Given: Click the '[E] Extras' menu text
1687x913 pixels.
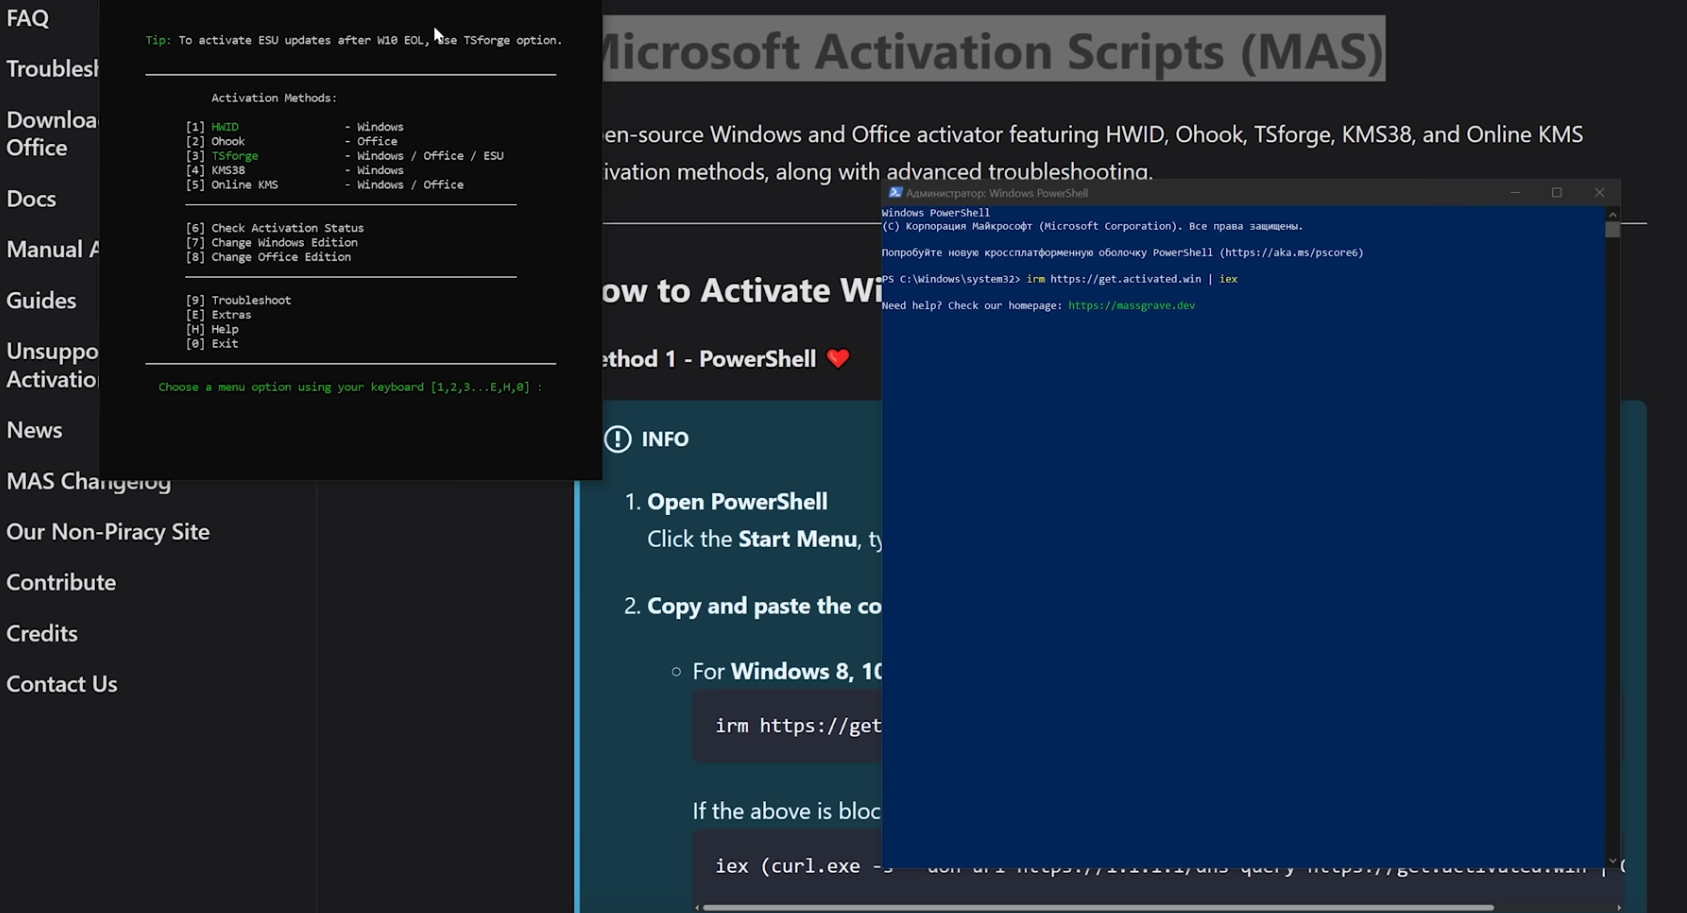Looking at the screenshot, I should pyautogui.click(x=218, y=315).
